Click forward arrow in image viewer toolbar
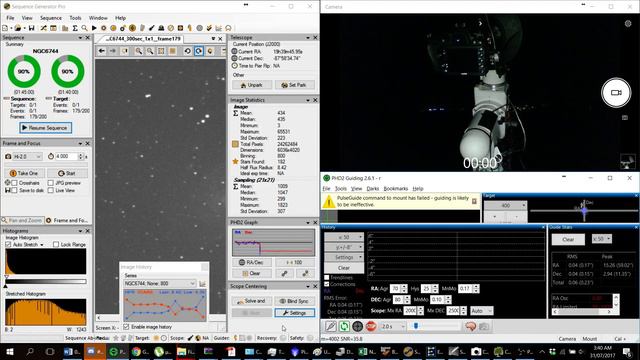The width and height of the screenshot is (640, 360). [x=113, y=51]
